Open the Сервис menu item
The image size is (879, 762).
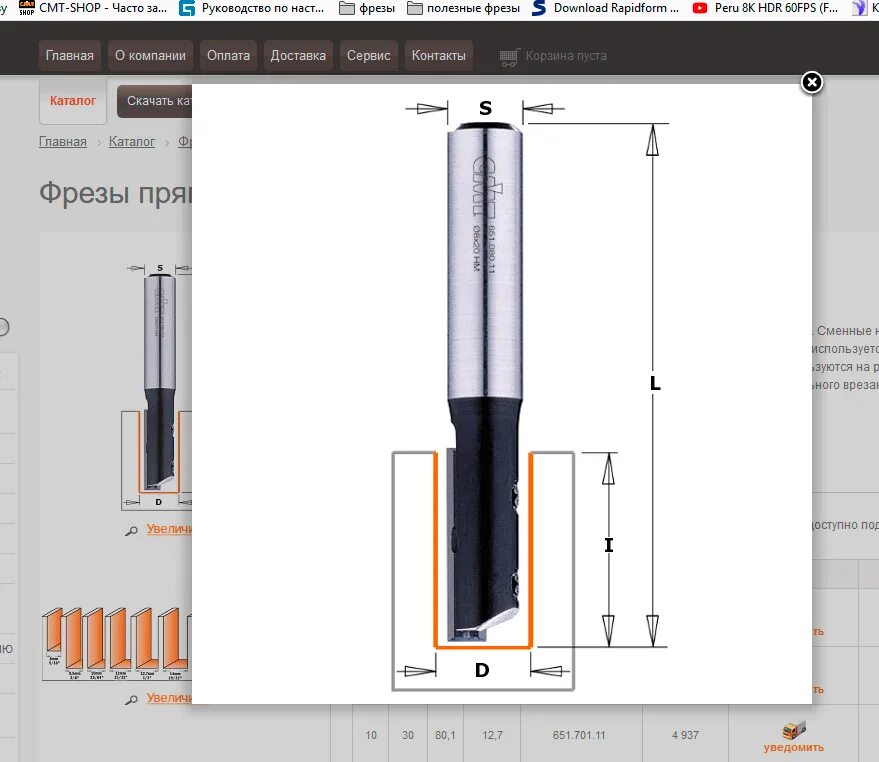click(368, 56)
